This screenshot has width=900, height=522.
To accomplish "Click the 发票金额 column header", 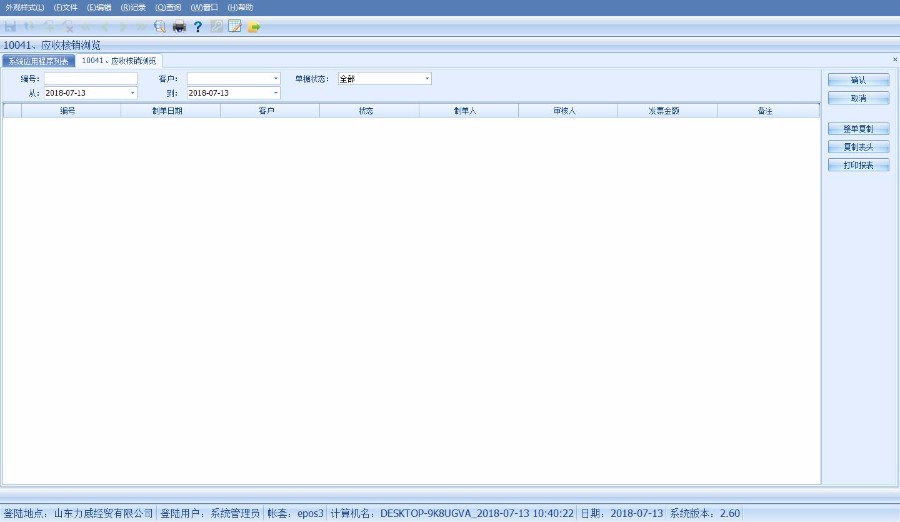I will [667, 111].
